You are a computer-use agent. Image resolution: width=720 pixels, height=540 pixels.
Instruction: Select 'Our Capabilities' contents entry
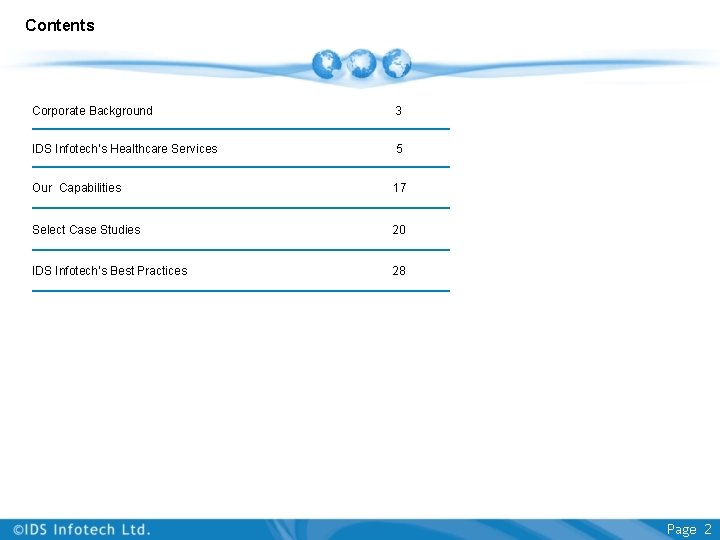[77, 188]
